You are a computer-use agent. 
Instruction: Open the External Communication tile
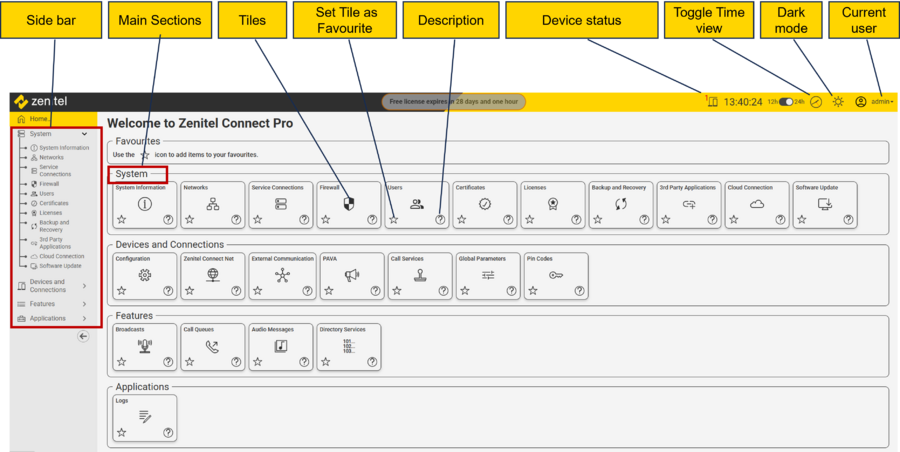coord(281,276)
